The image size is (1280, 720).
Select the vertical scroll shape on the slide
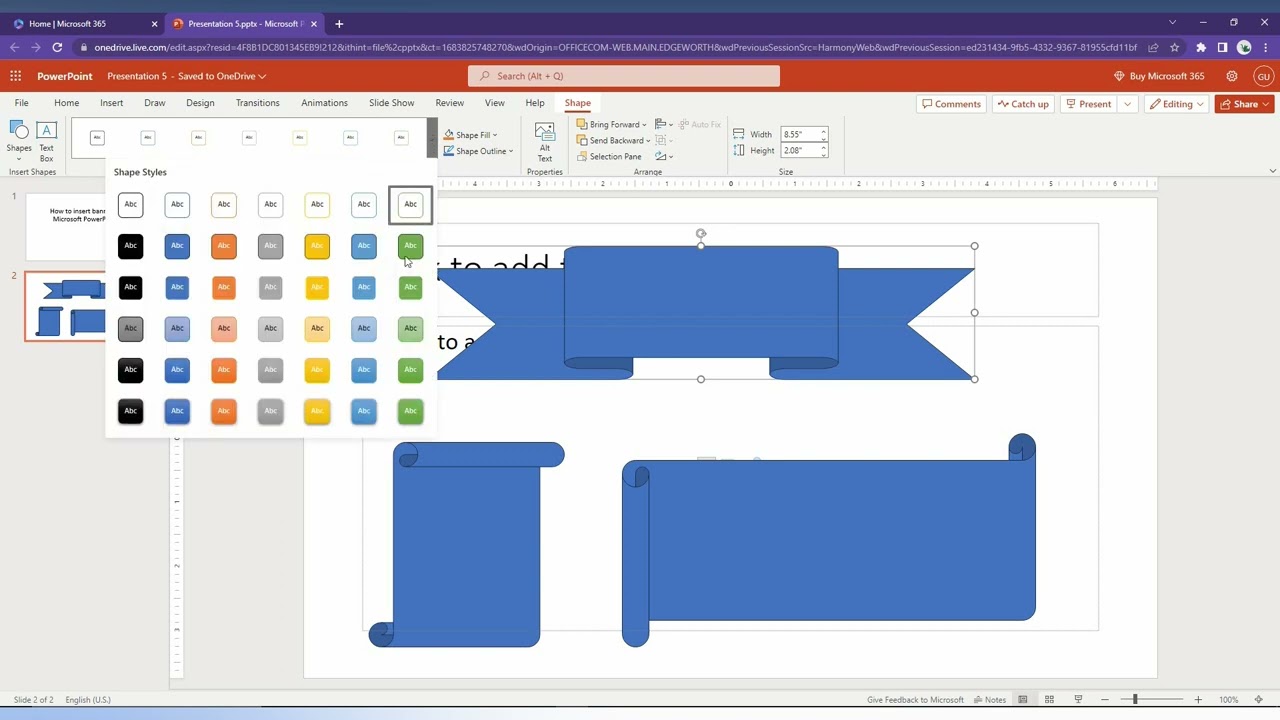point(466,544)
